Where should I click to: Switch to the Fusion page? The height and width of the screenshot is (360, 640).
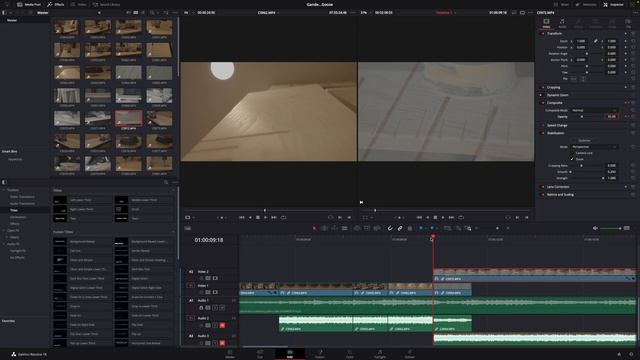[x=320, y=353]
